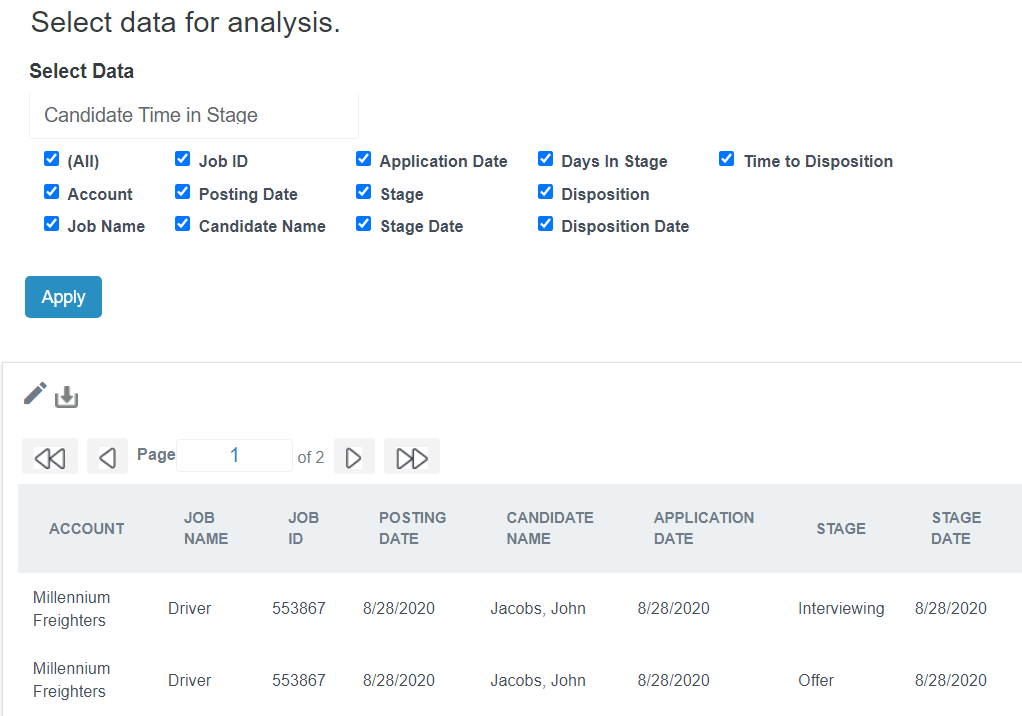Click Millennium Freighters in the Interviewing row
1022x716 pixels.
72,609
